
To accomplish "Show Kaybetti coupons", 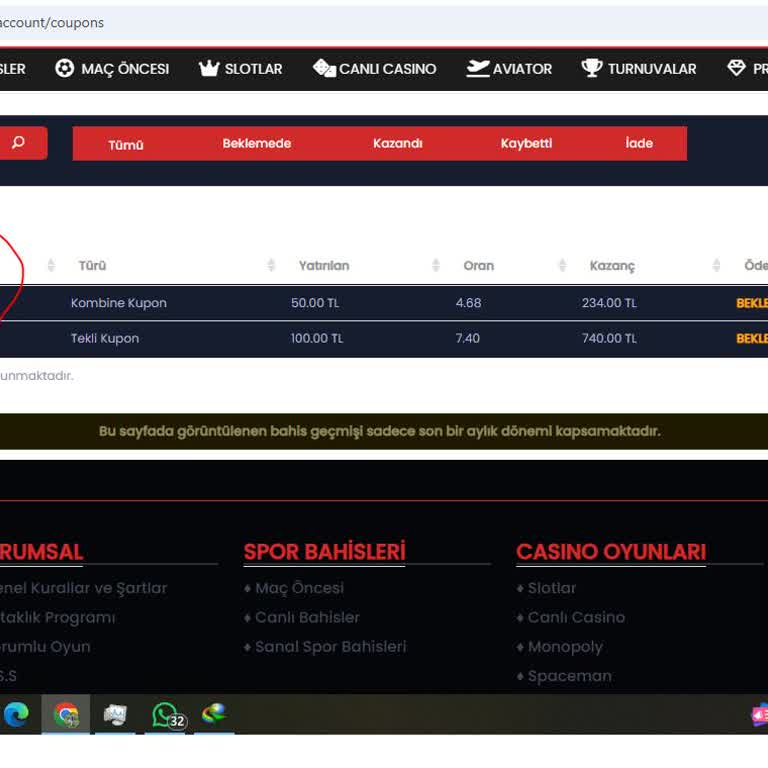I will [x=526, y=144].
